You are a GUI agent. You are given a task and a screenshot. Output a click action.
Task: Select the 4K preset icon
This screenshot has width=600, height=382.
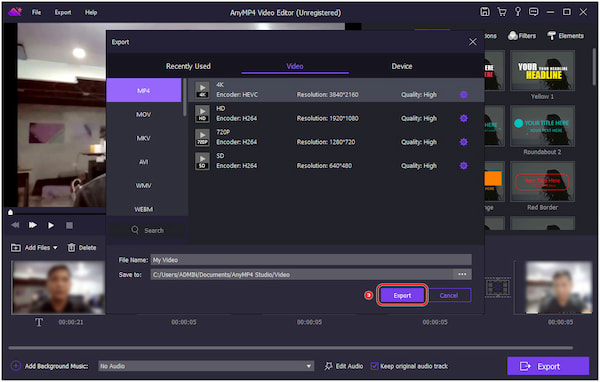202,90
